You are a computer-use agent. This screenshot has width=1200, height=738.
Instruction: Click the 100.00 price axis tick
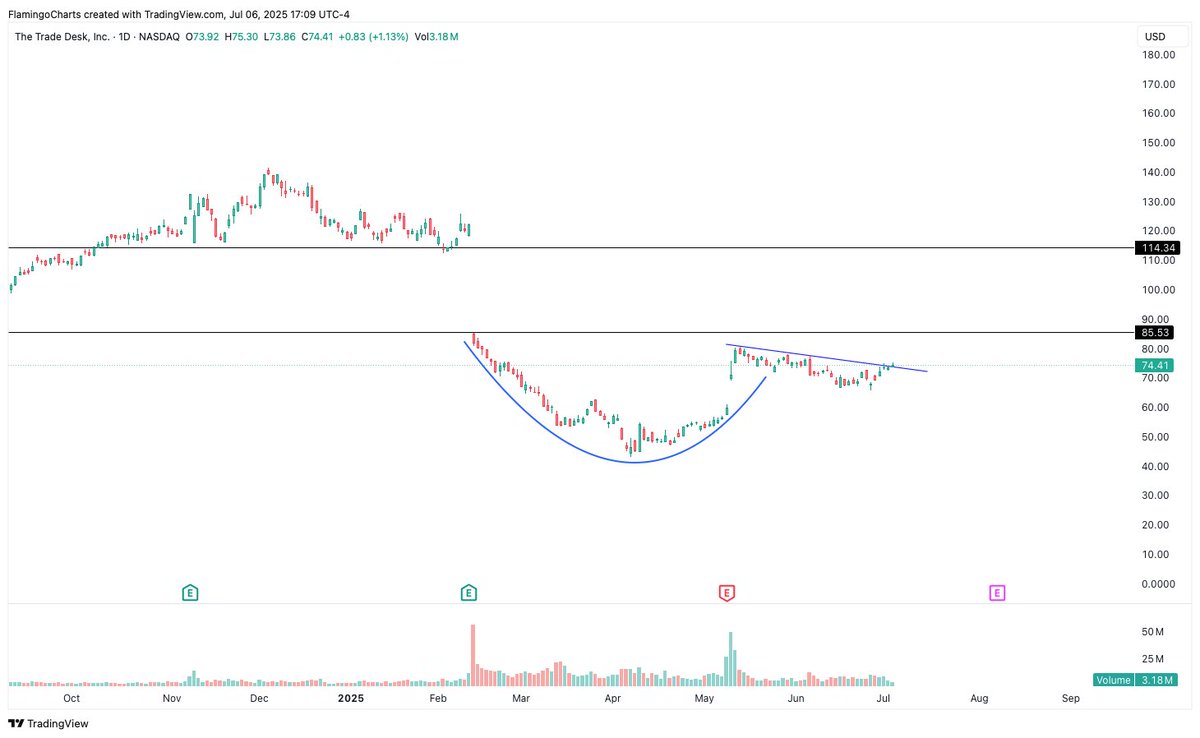1157,290
